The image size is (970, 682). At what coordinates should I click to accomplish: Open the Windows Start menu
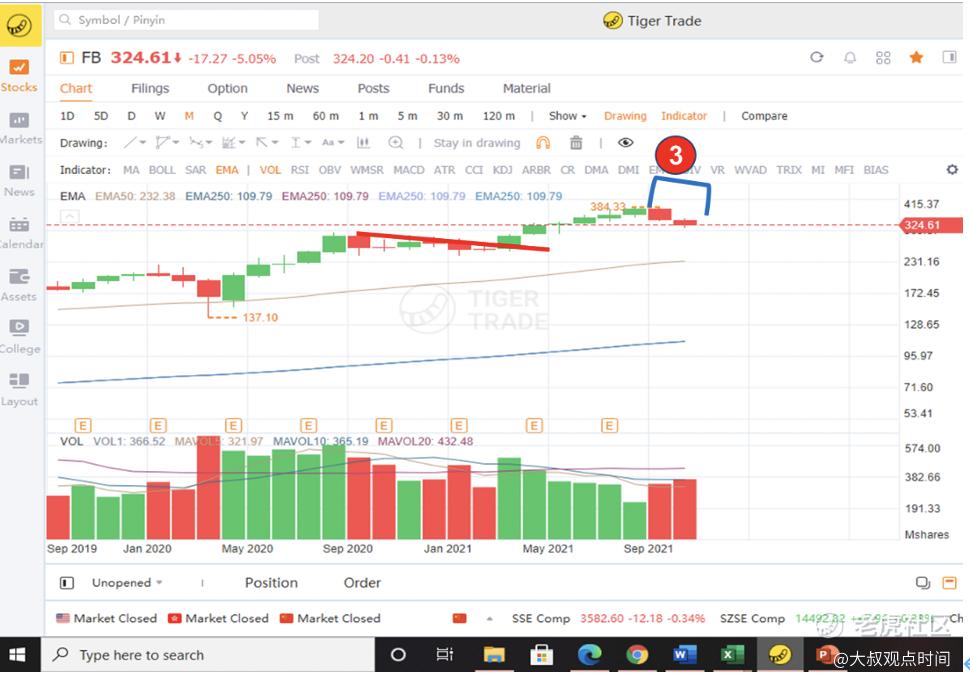click(x=17, y=655)
